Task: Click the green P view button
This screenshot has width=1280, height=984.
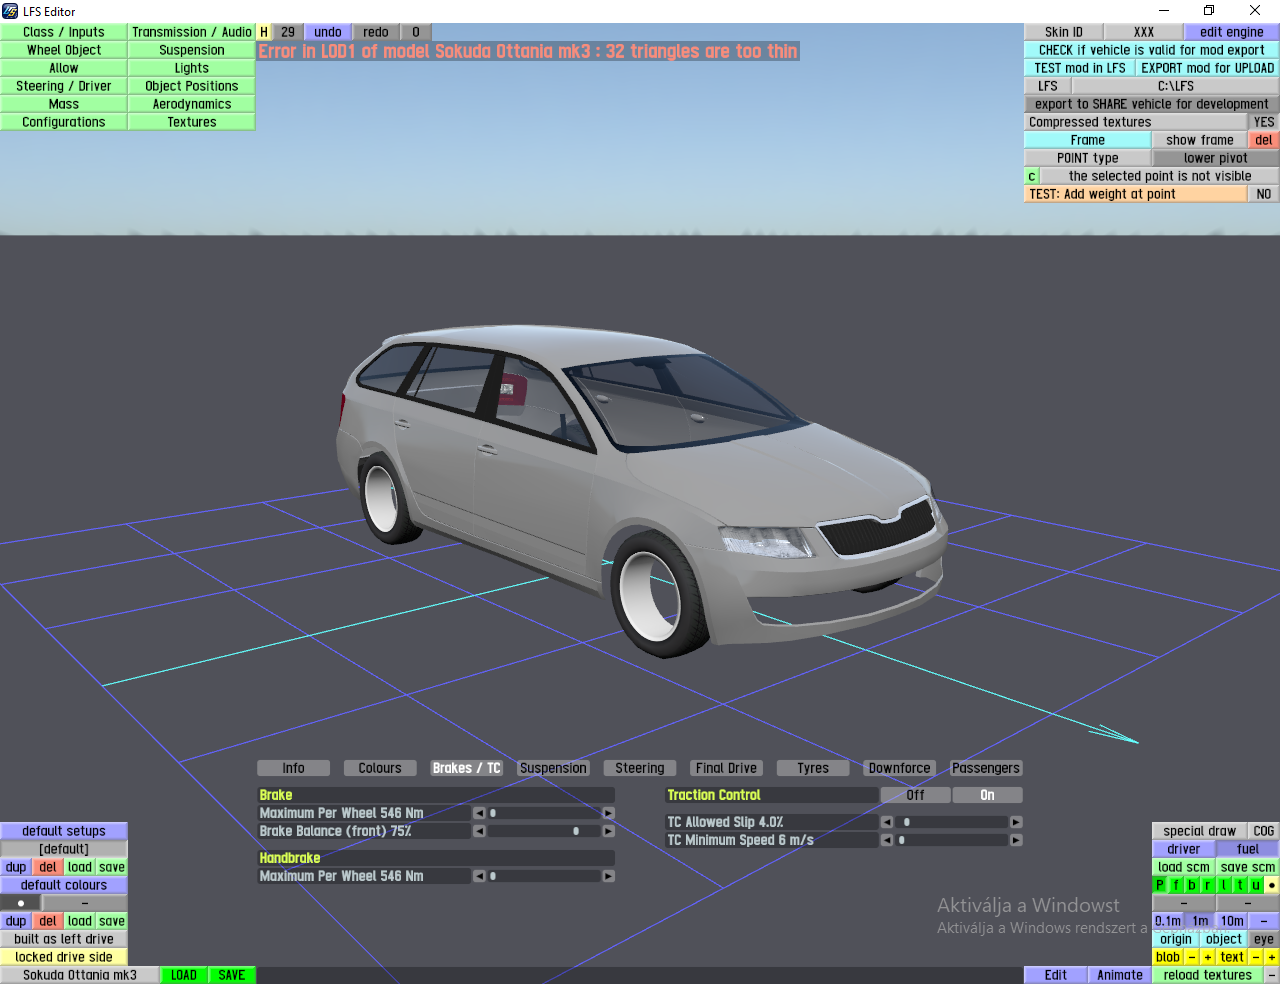Action: [x=1160, y=885]
